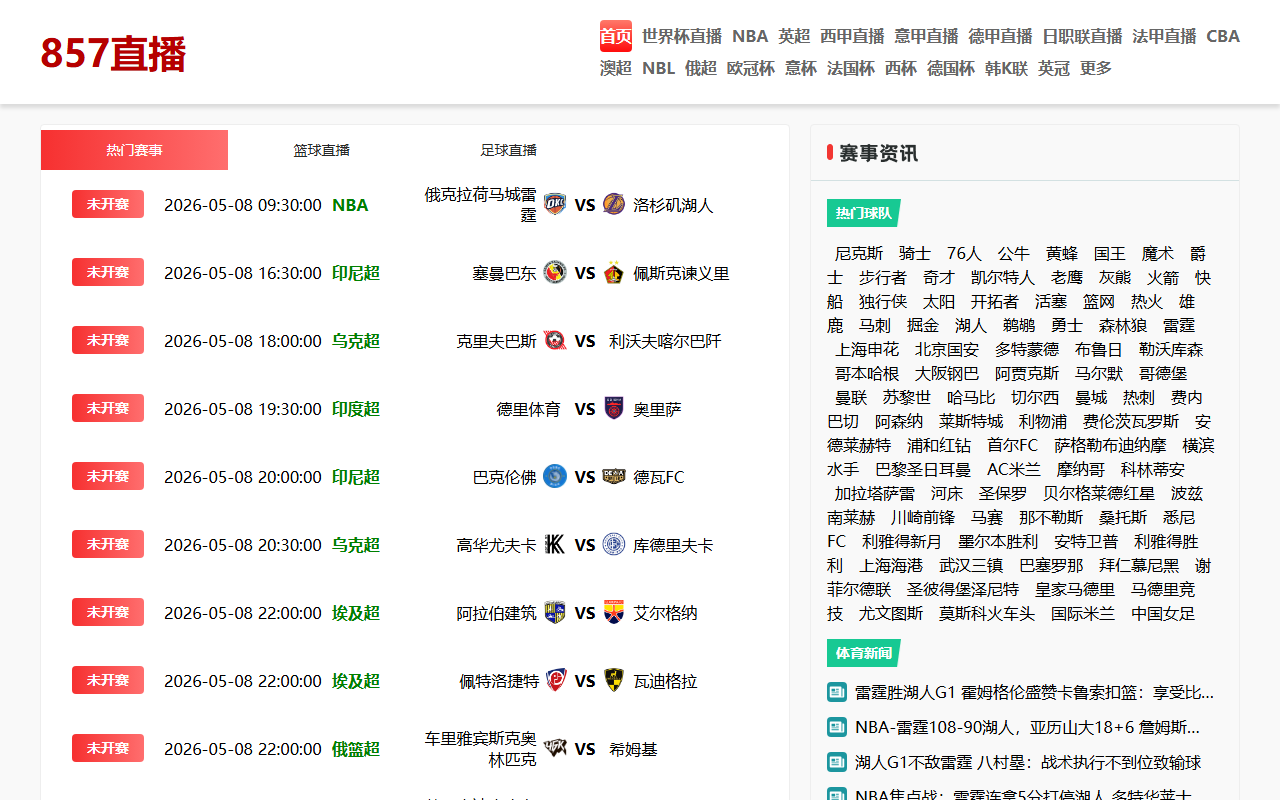The image size is (1280, 800).
Task: Click 未开赛 button for 高华尤夫卡 match
Action: 108,544
